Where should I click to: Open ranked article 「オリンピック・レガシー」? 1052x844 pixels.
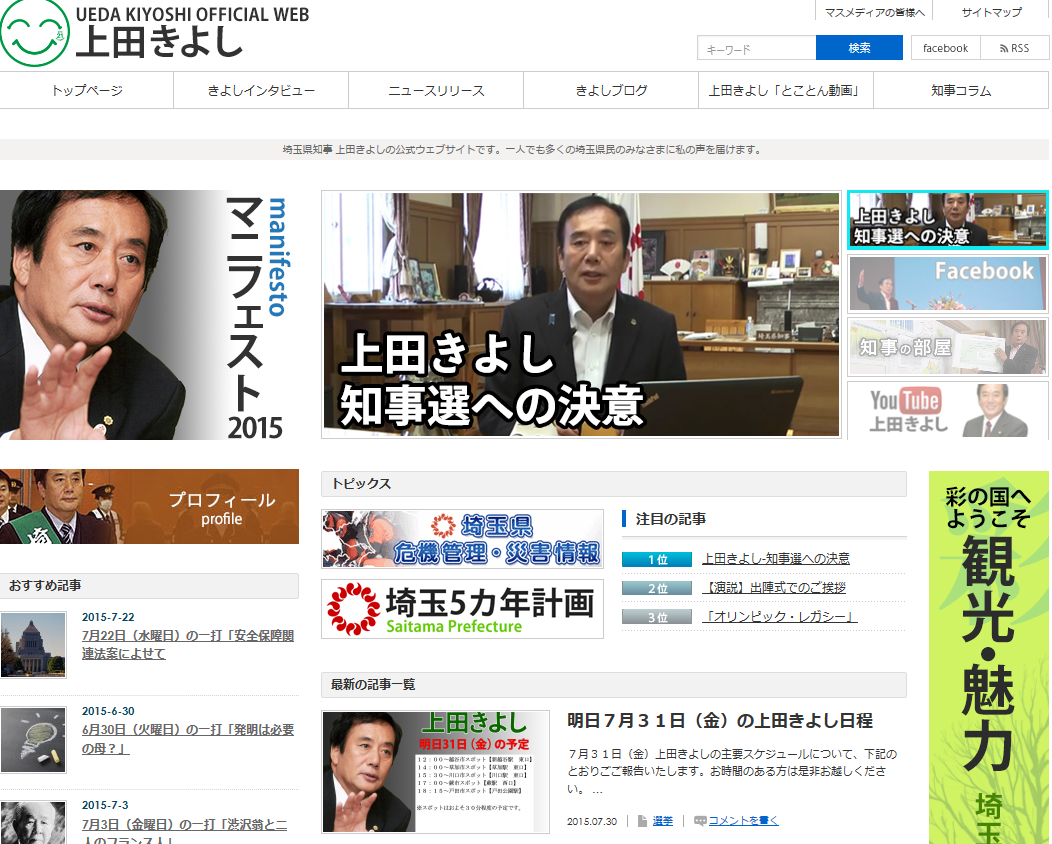pyautogui.click(x=779, y=617)
